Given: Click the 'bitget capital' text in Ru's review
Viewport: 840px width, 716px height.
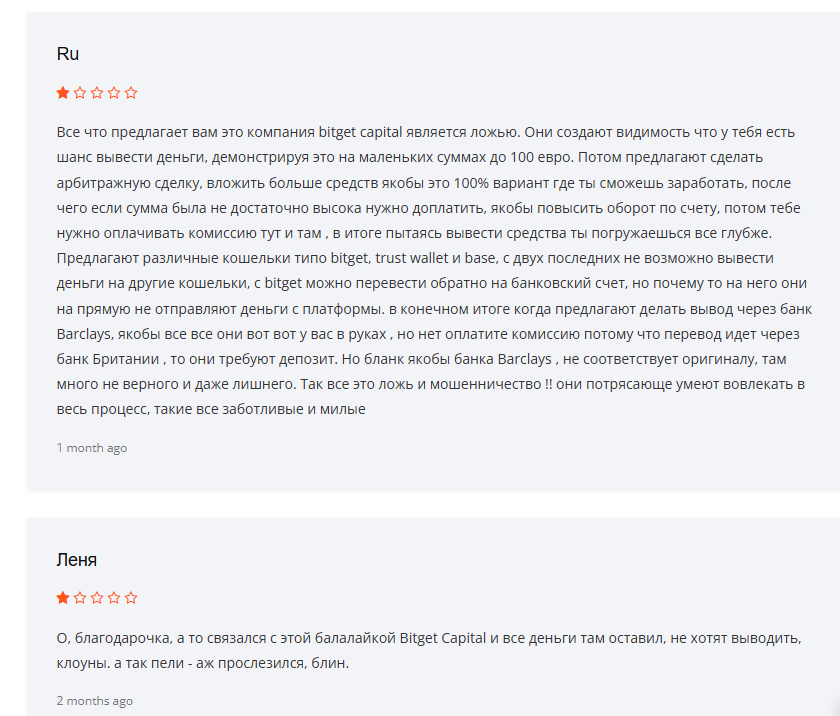Looking at the screenshot, I should [360, 132].
